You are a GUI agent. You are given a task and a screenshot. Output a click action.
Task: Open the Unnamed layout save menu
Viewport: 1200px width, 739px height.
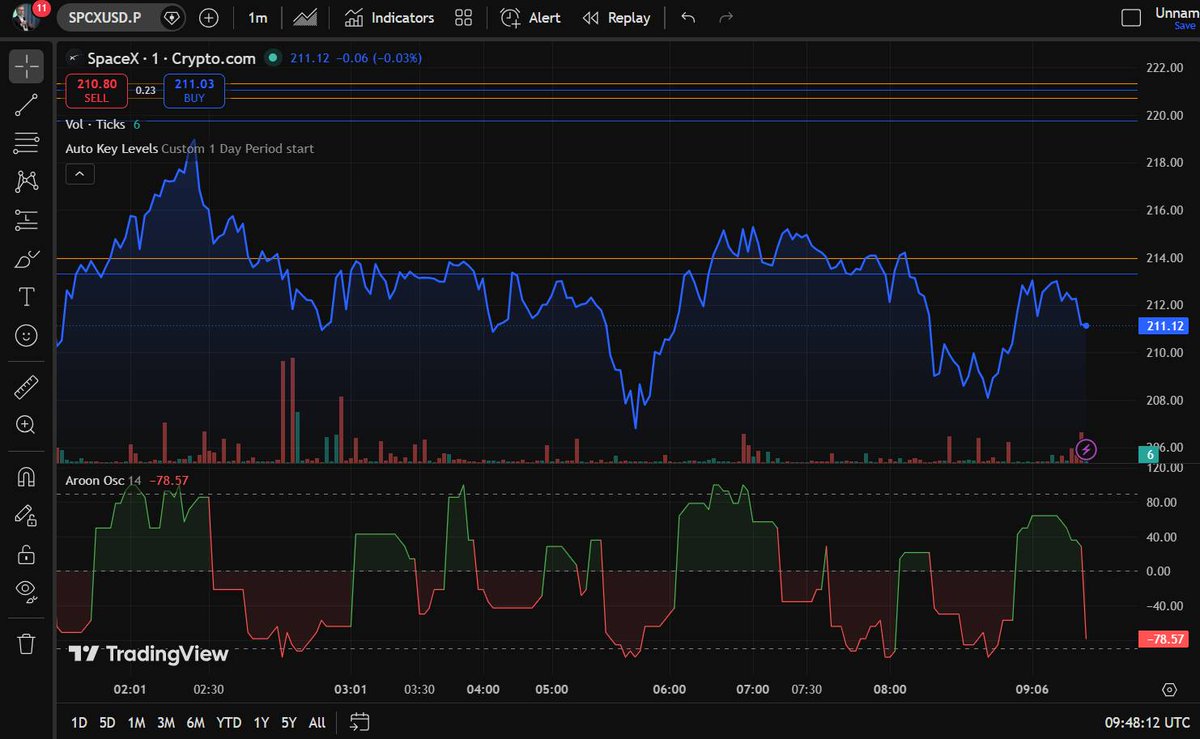click(1178, 17)
